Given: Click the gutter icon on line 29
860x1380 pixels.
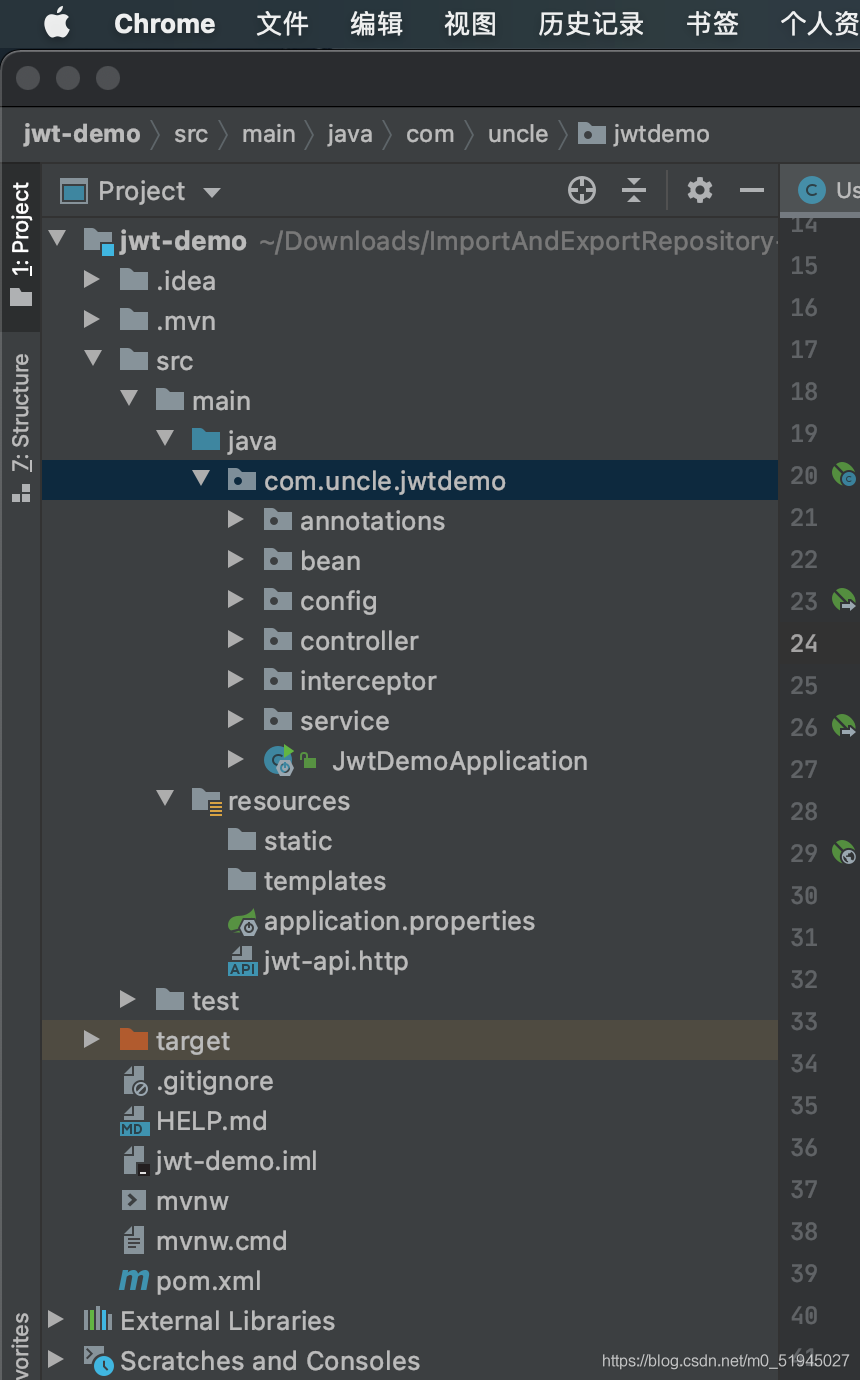Looking at the screenshot, I should [844, 853].
